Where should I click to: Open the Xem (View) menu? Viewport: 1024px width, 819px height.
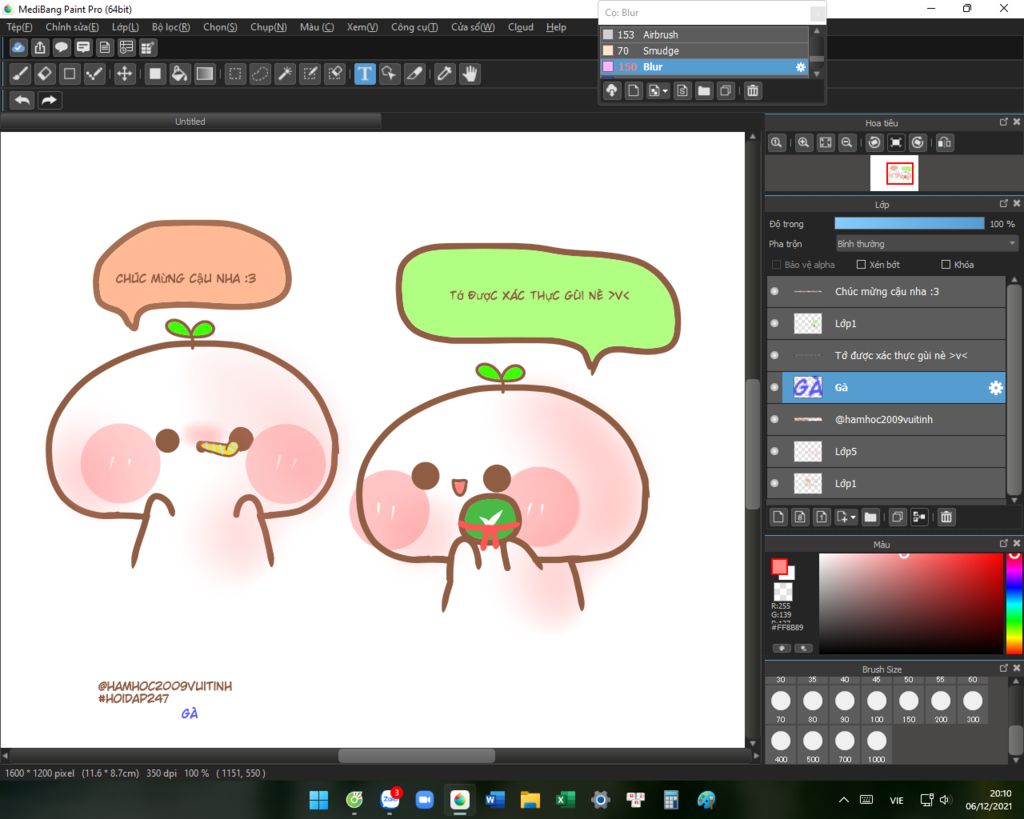coord(362,27)
